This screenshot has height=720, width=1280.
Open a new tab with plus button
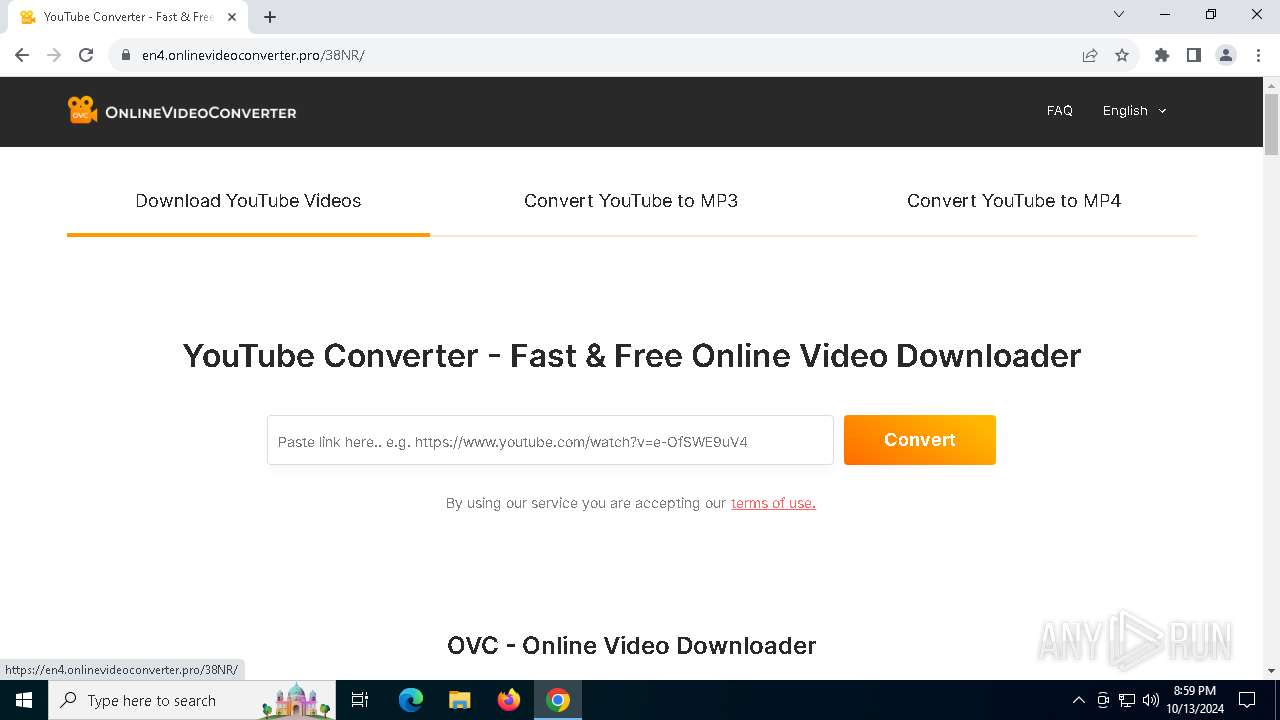270,17
